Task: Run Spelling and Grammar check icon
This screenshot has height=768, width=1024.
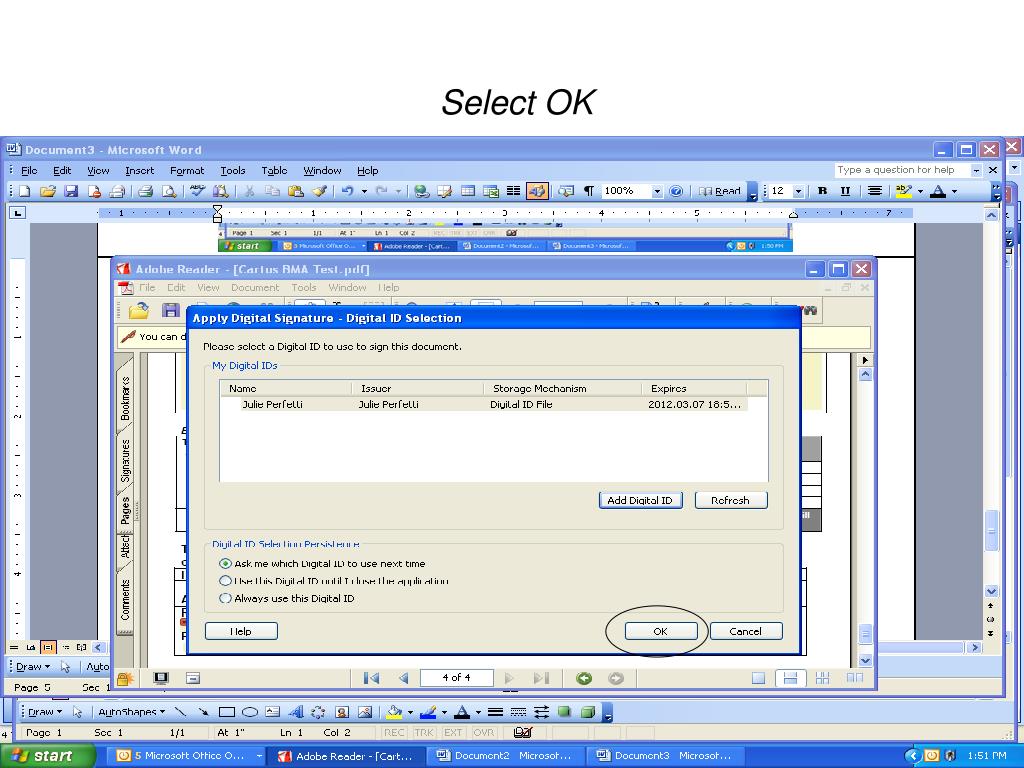Action: [197, 191]
